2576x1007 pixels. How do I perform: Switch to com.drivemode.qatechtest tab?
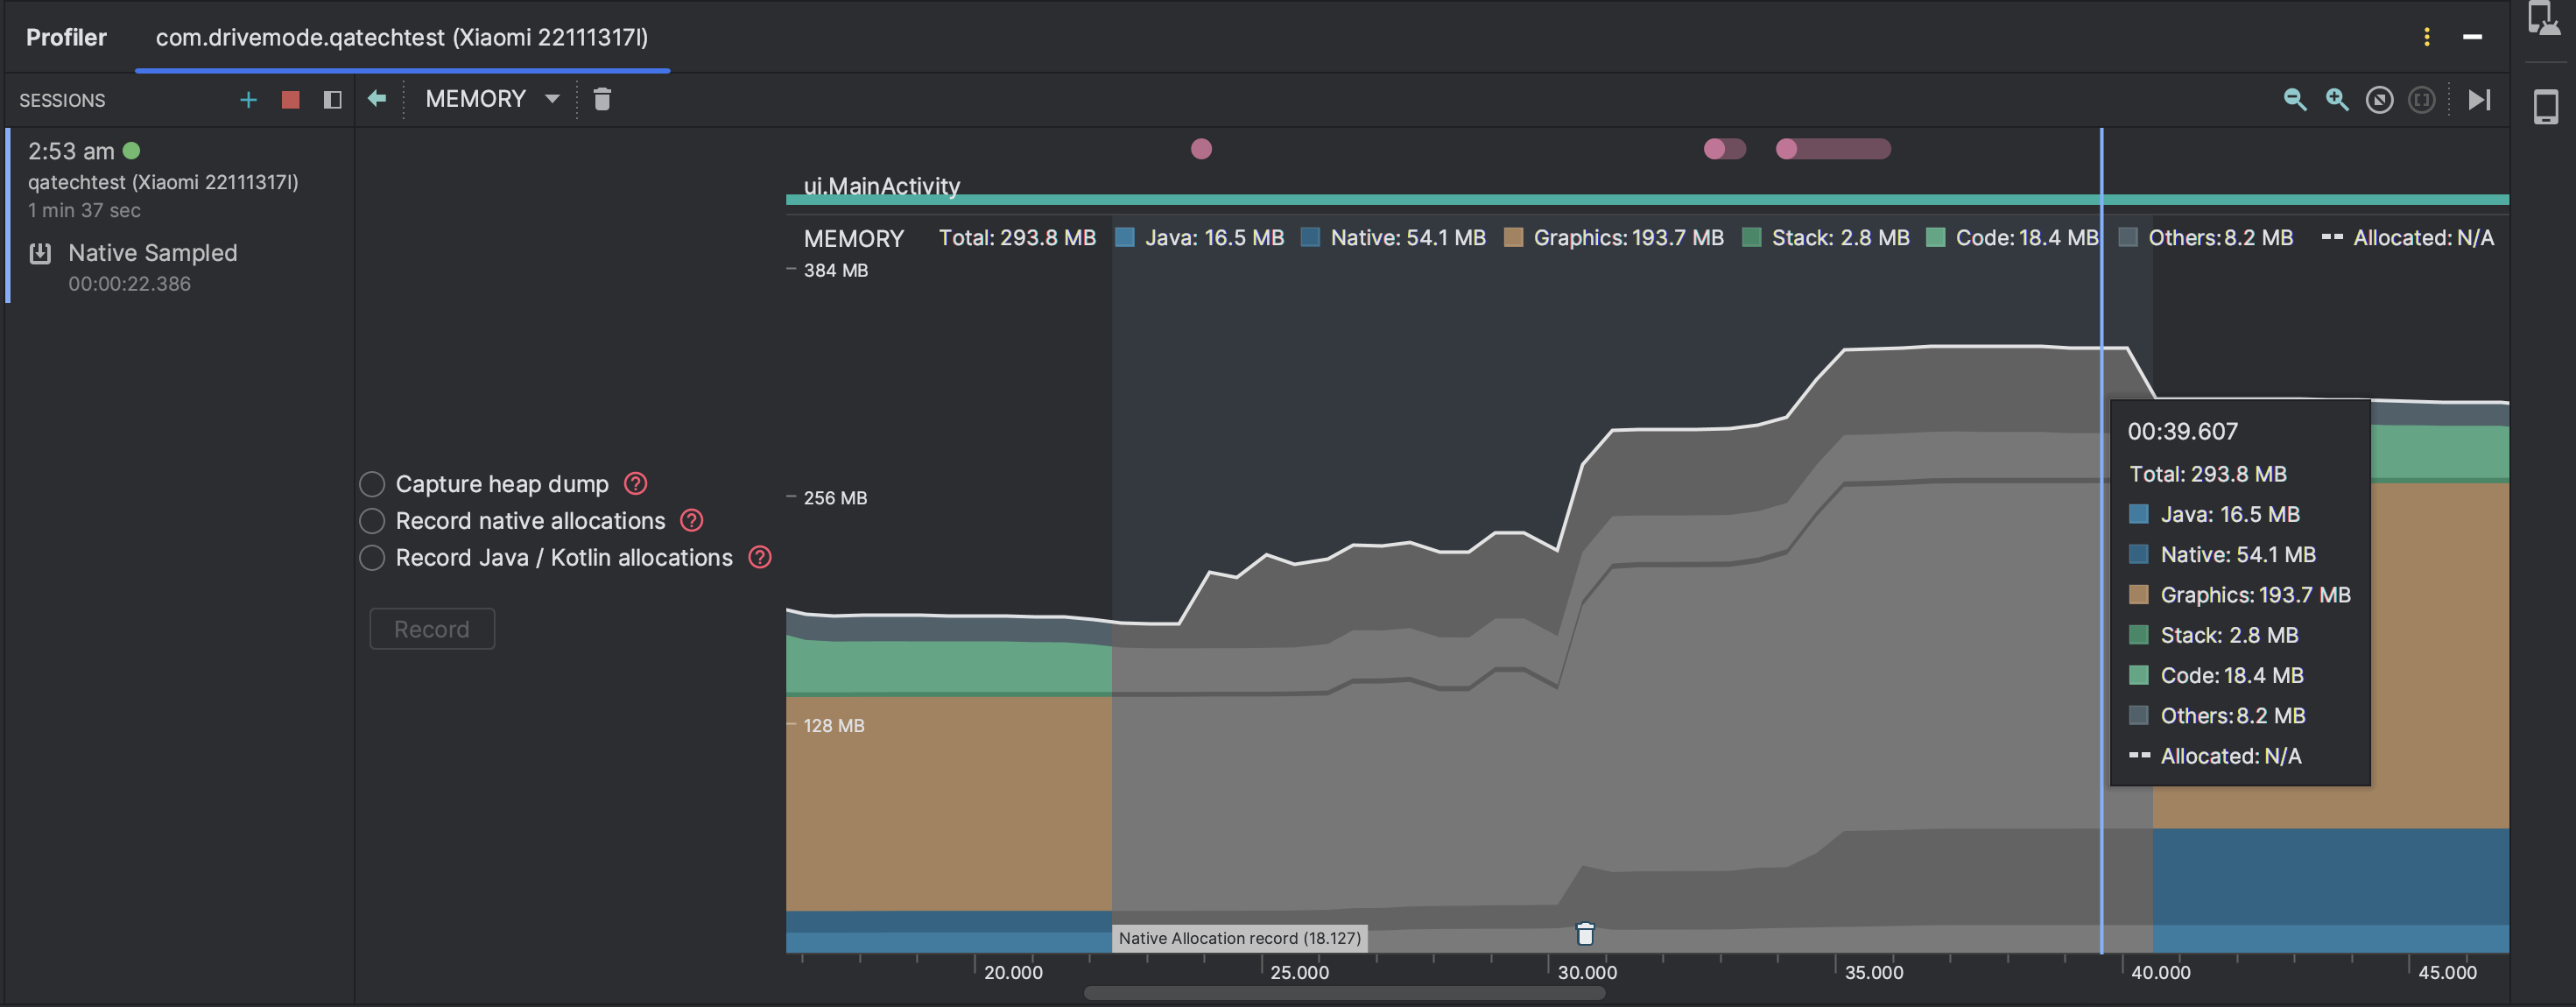[x=401, y=37]
